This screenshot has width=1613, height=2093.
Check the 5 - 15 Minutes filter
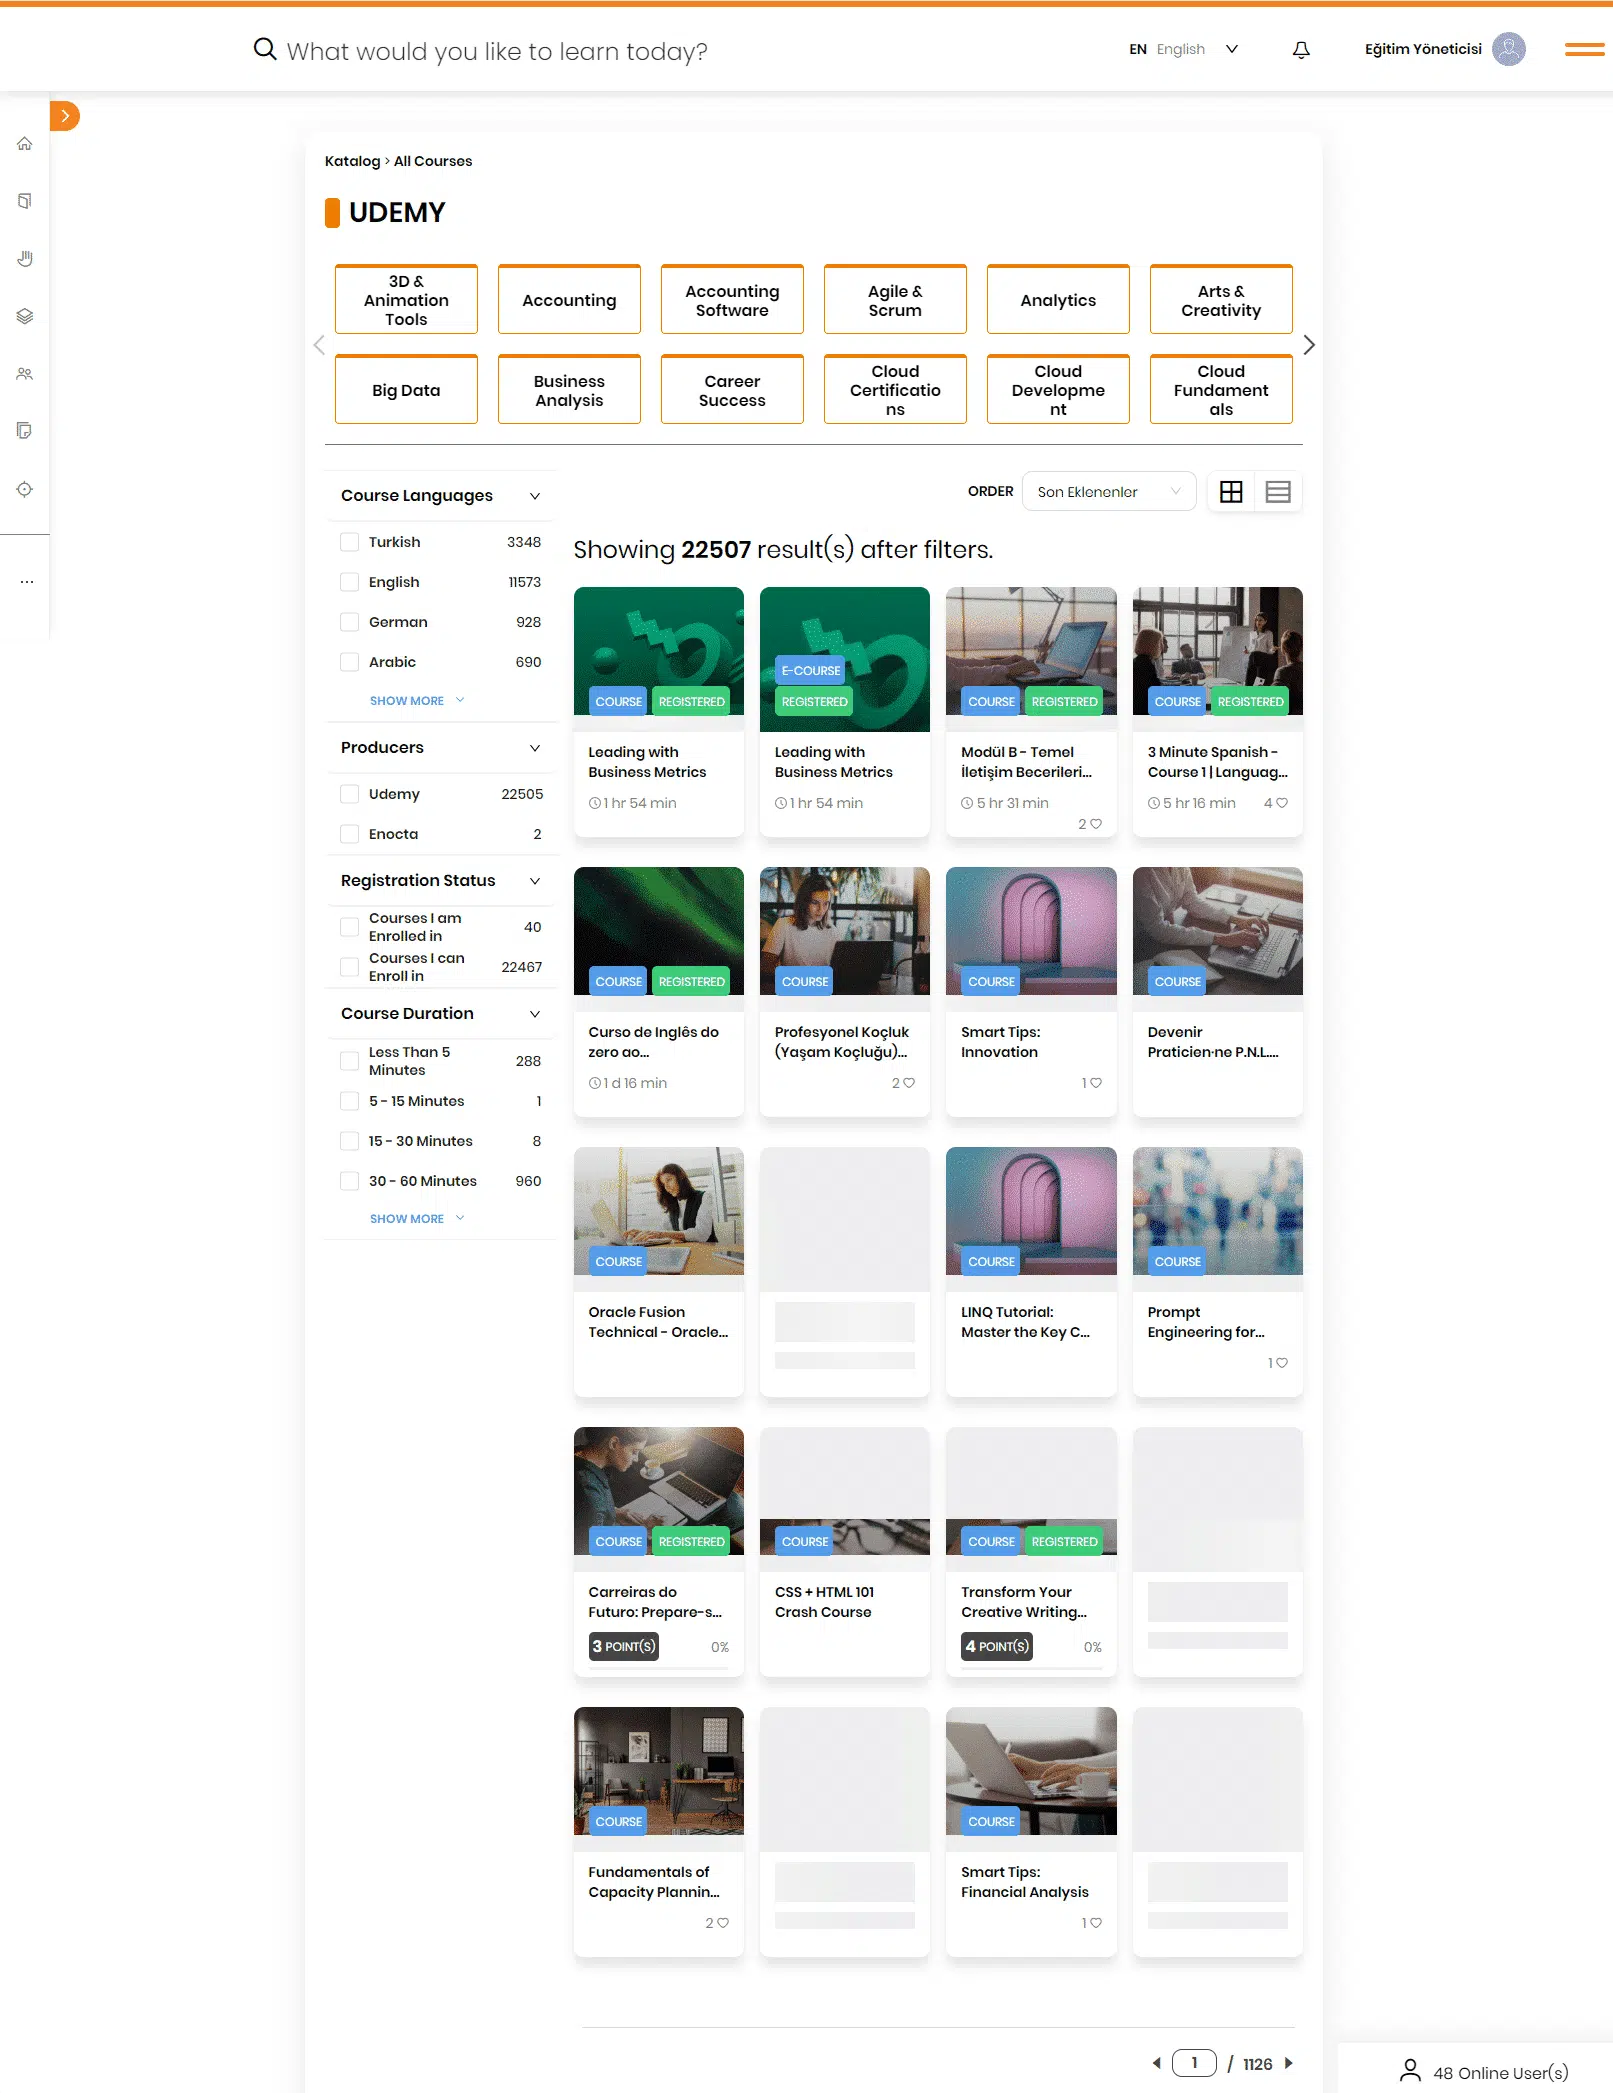click(x=350, y=1101)
